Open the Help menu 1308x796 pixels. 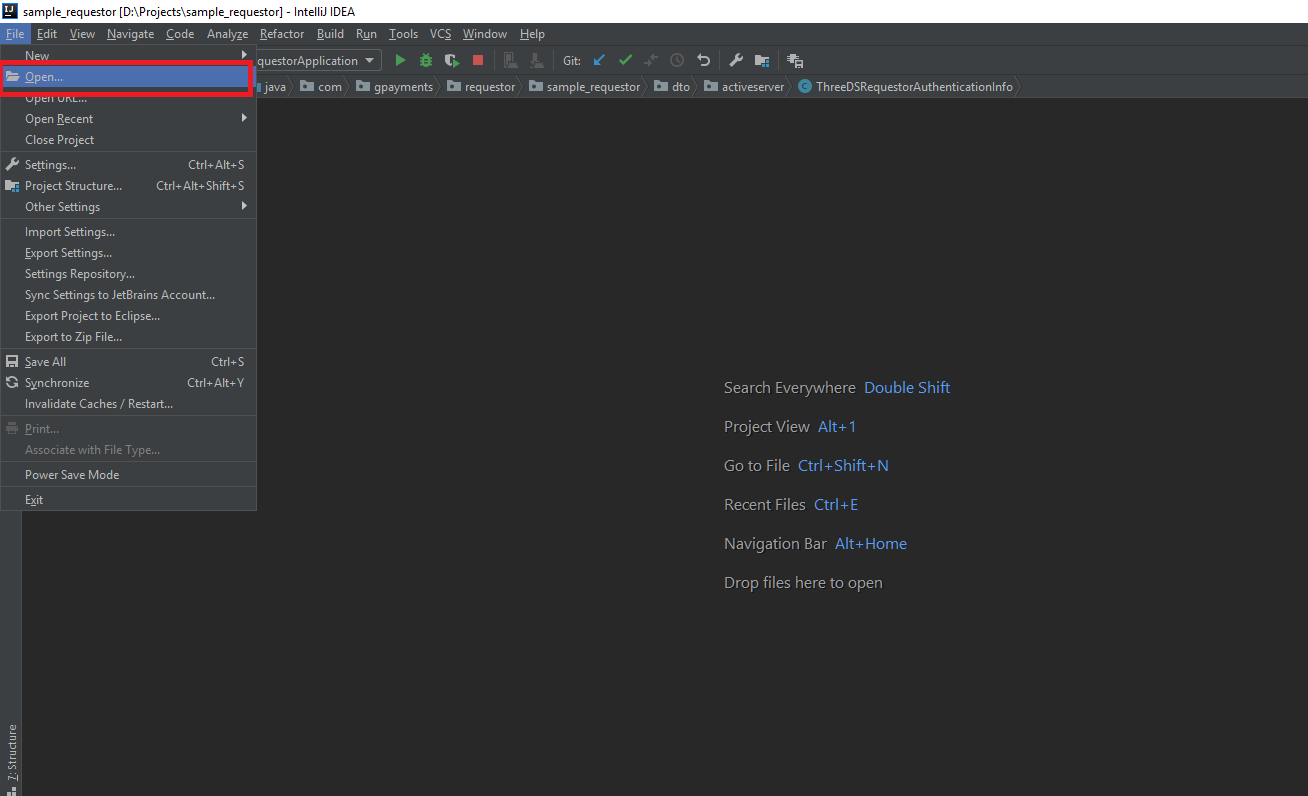tap(532, 34)
